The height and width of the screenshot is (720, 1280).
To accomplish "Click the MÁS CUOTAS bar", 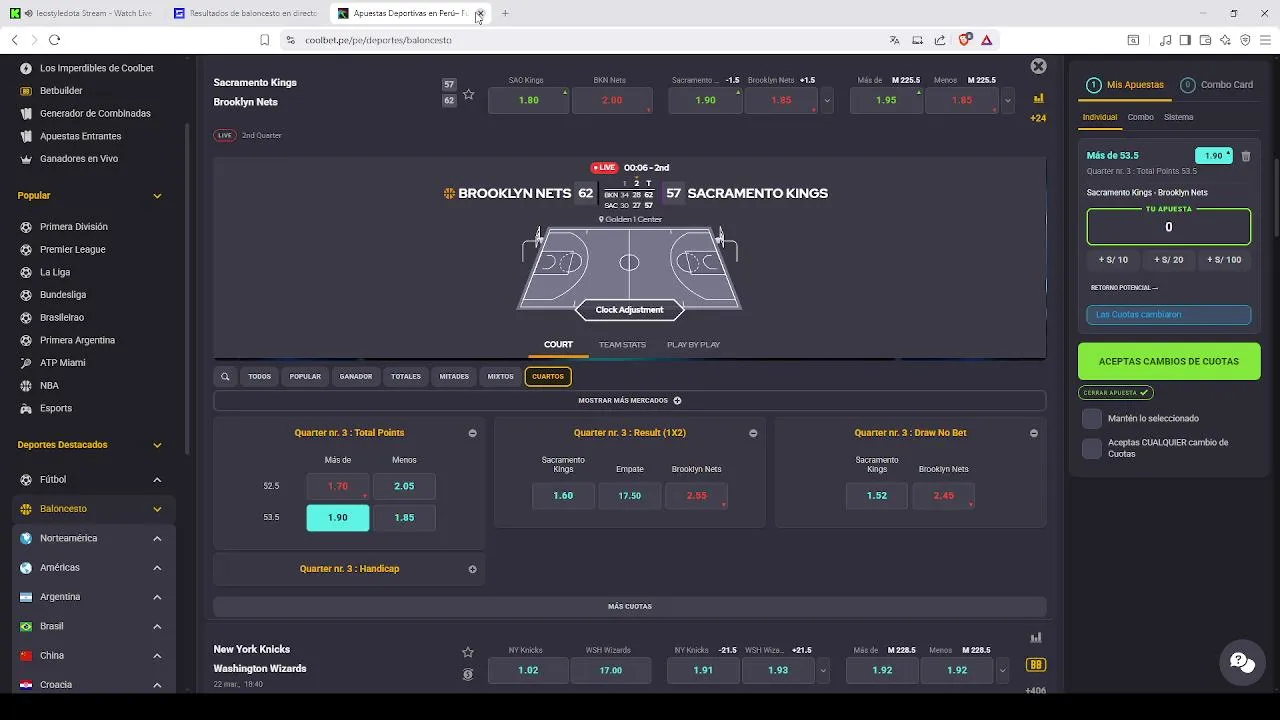I will pos(629,606).
